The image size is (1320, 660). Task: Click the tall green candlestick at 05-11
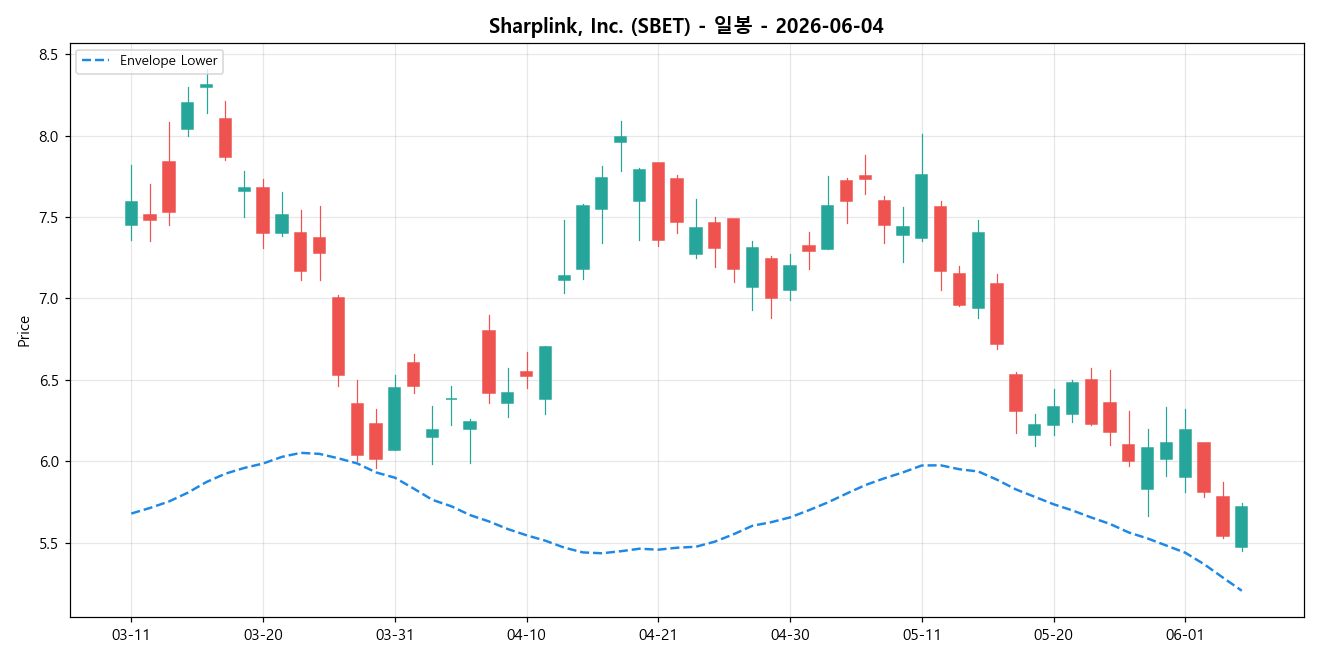(921, 206)
